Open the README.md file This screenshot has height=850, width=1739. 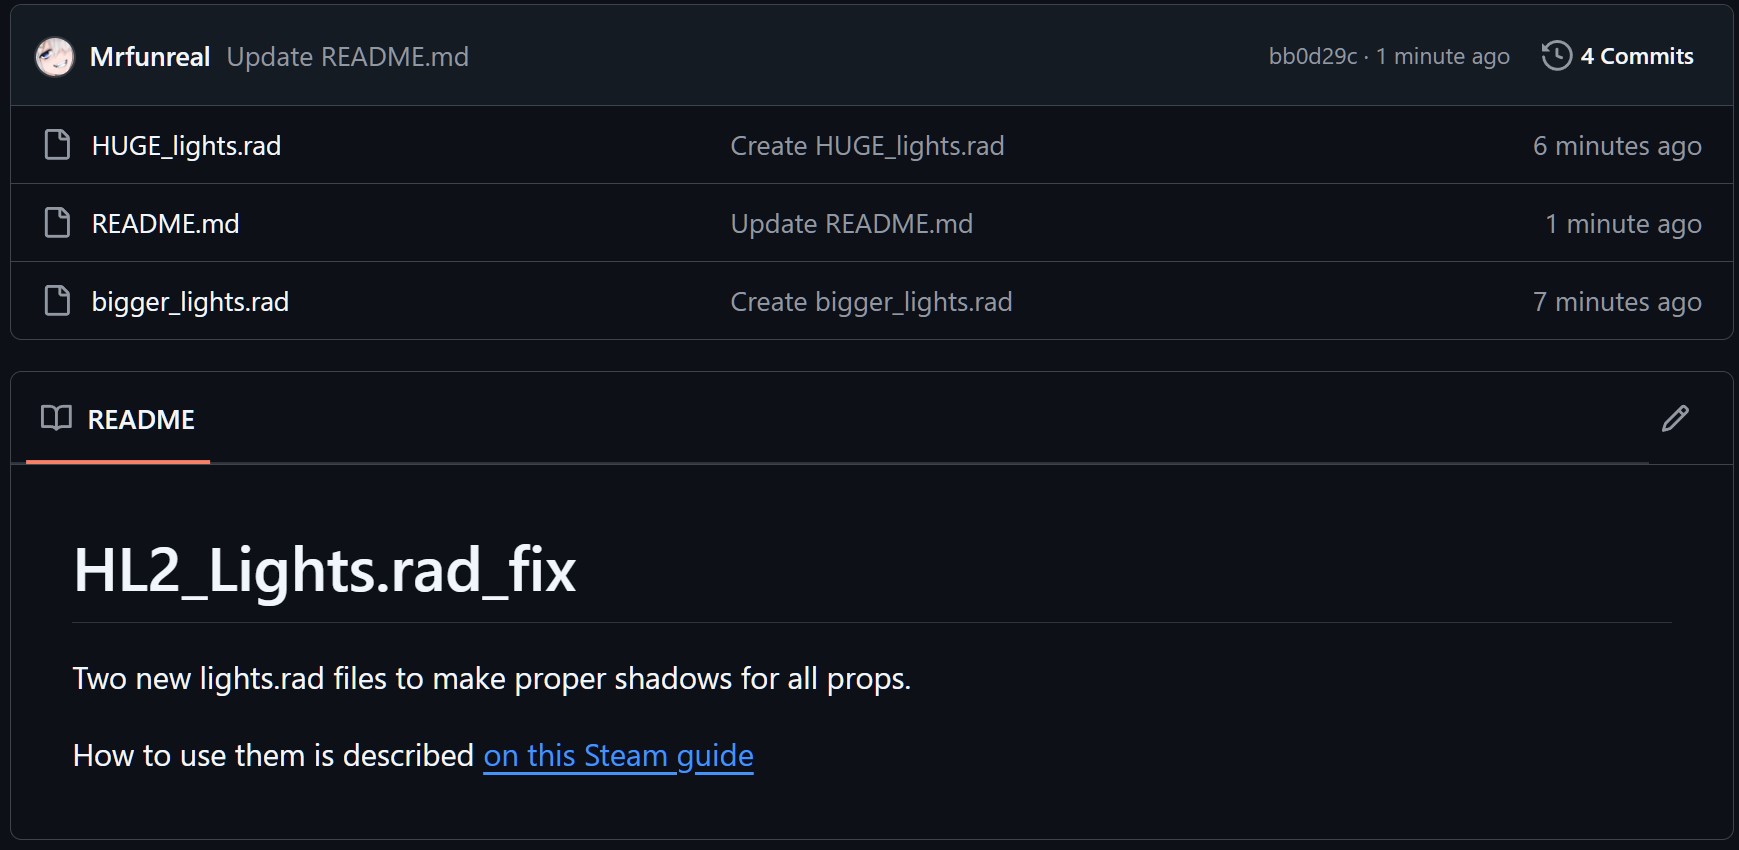165,224
